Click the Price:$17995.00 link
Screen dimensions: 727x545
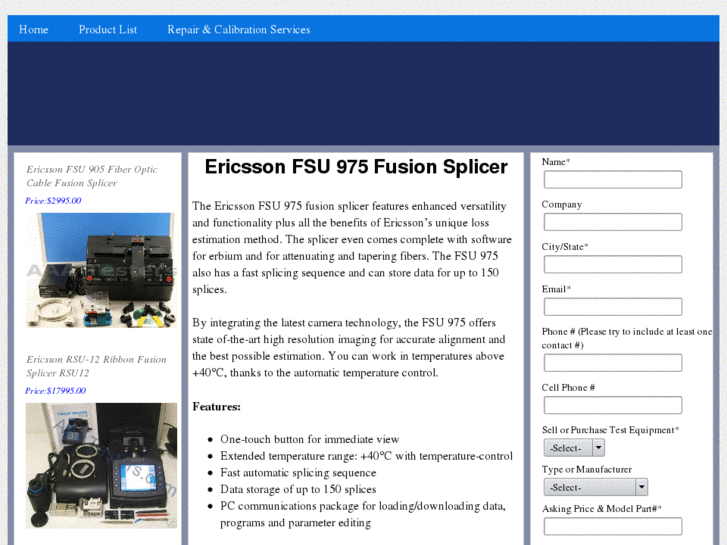(55, 391)
